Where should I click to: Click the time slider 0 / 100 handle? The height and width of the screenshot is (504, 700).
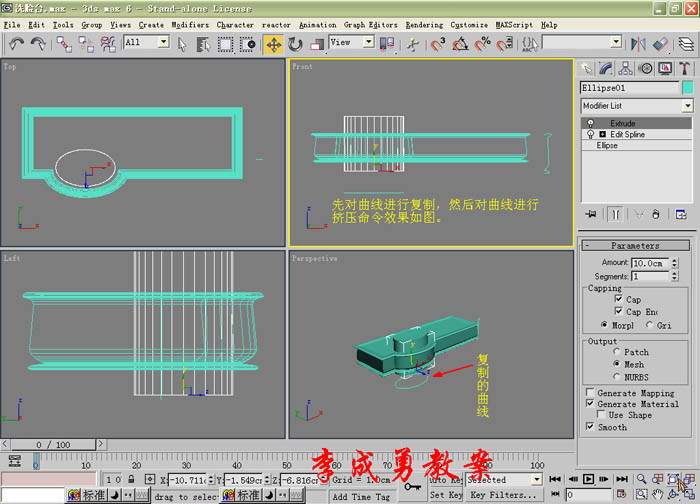pos(53,445)
